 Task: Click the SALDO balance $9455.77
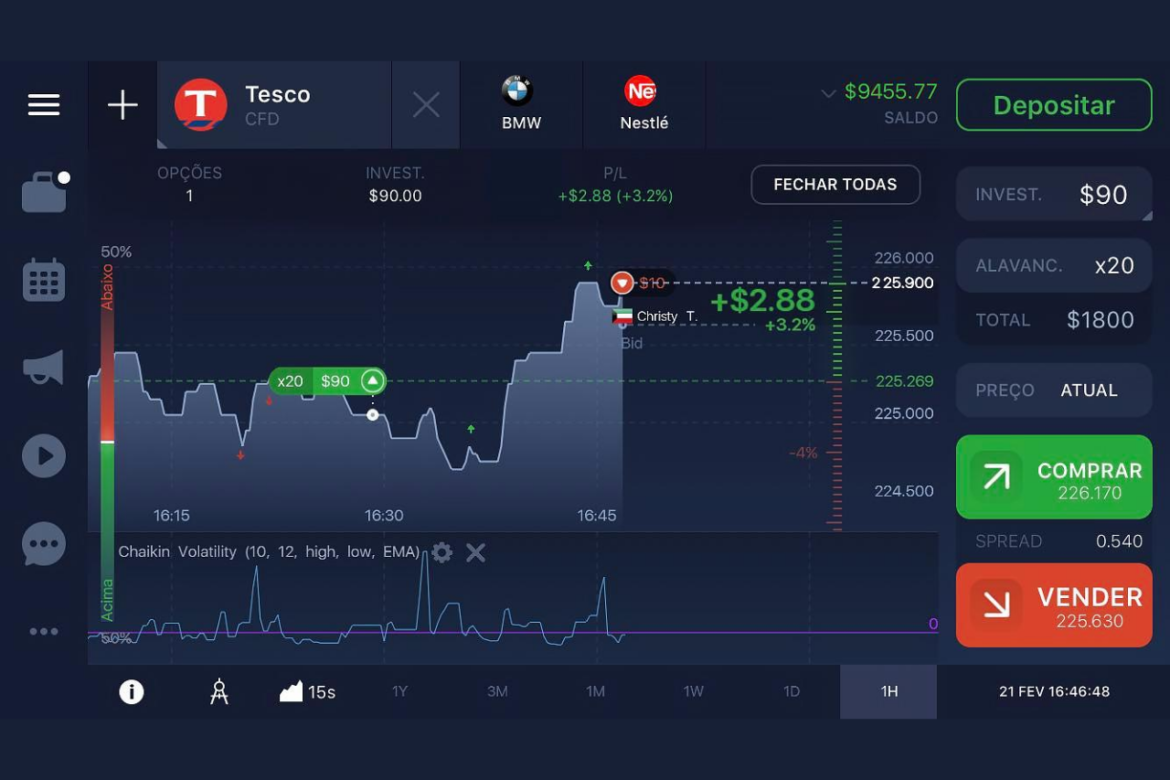890,92
